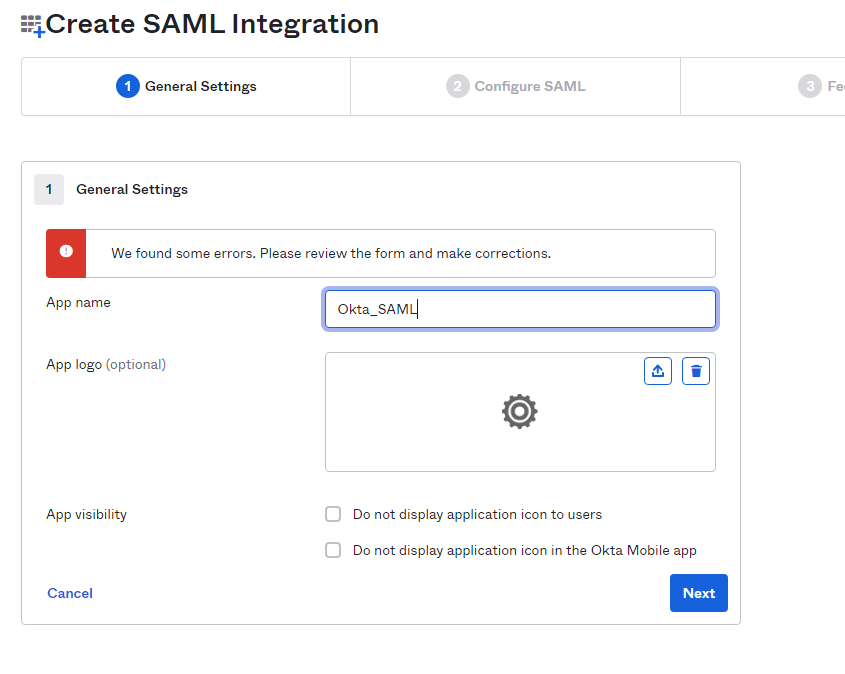Viewport: 845px width, 674px height.
Task: Click the Next button
Action: tap(698, 593)
